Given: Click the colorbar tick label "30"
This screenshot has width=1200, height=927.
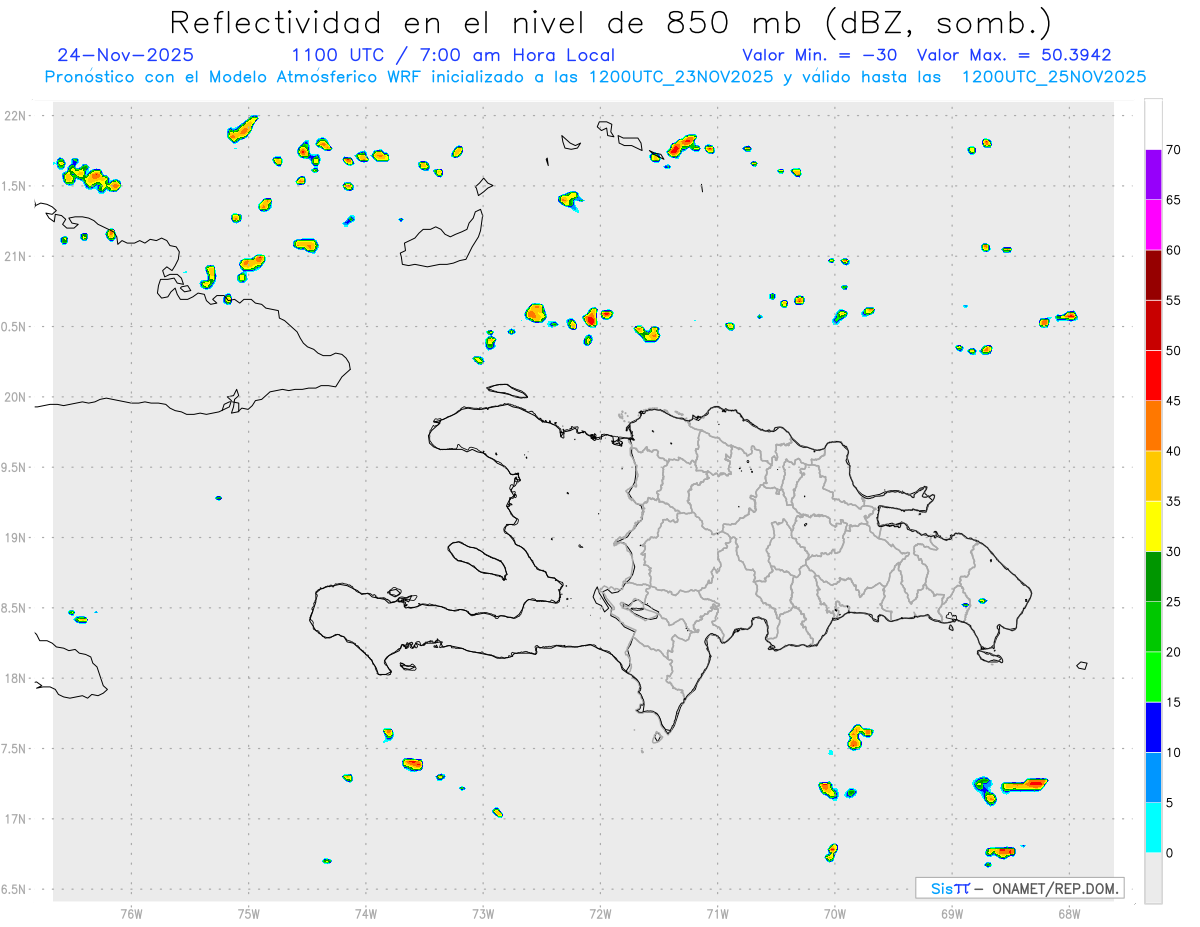Looking at the screenshot, I should click(x=1174, y=552).
